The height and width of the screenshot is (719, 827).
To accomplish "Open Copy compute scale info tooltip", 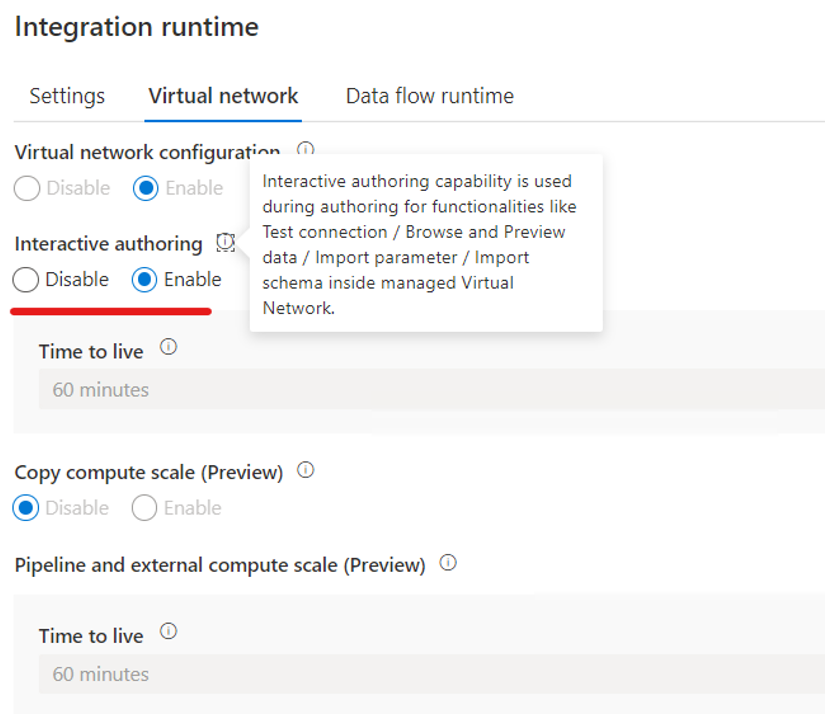I will click(305, 469).
